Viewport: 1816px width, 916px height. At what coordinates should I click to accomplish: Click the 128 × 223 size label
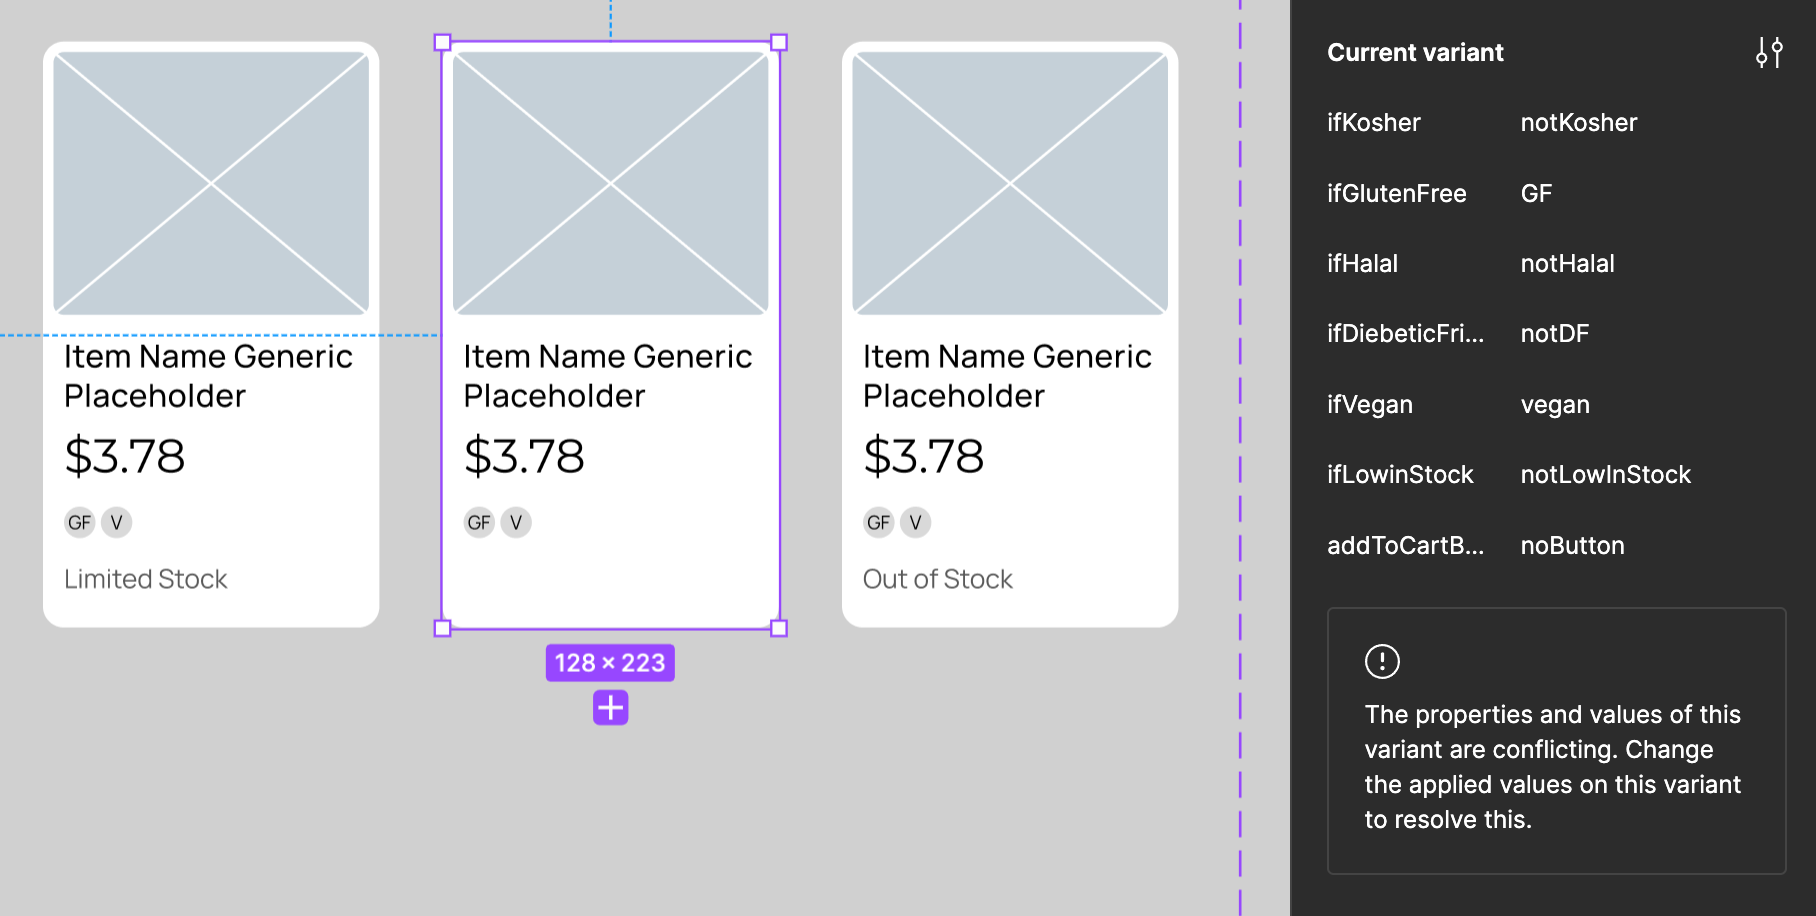click(x=610, y=663)
